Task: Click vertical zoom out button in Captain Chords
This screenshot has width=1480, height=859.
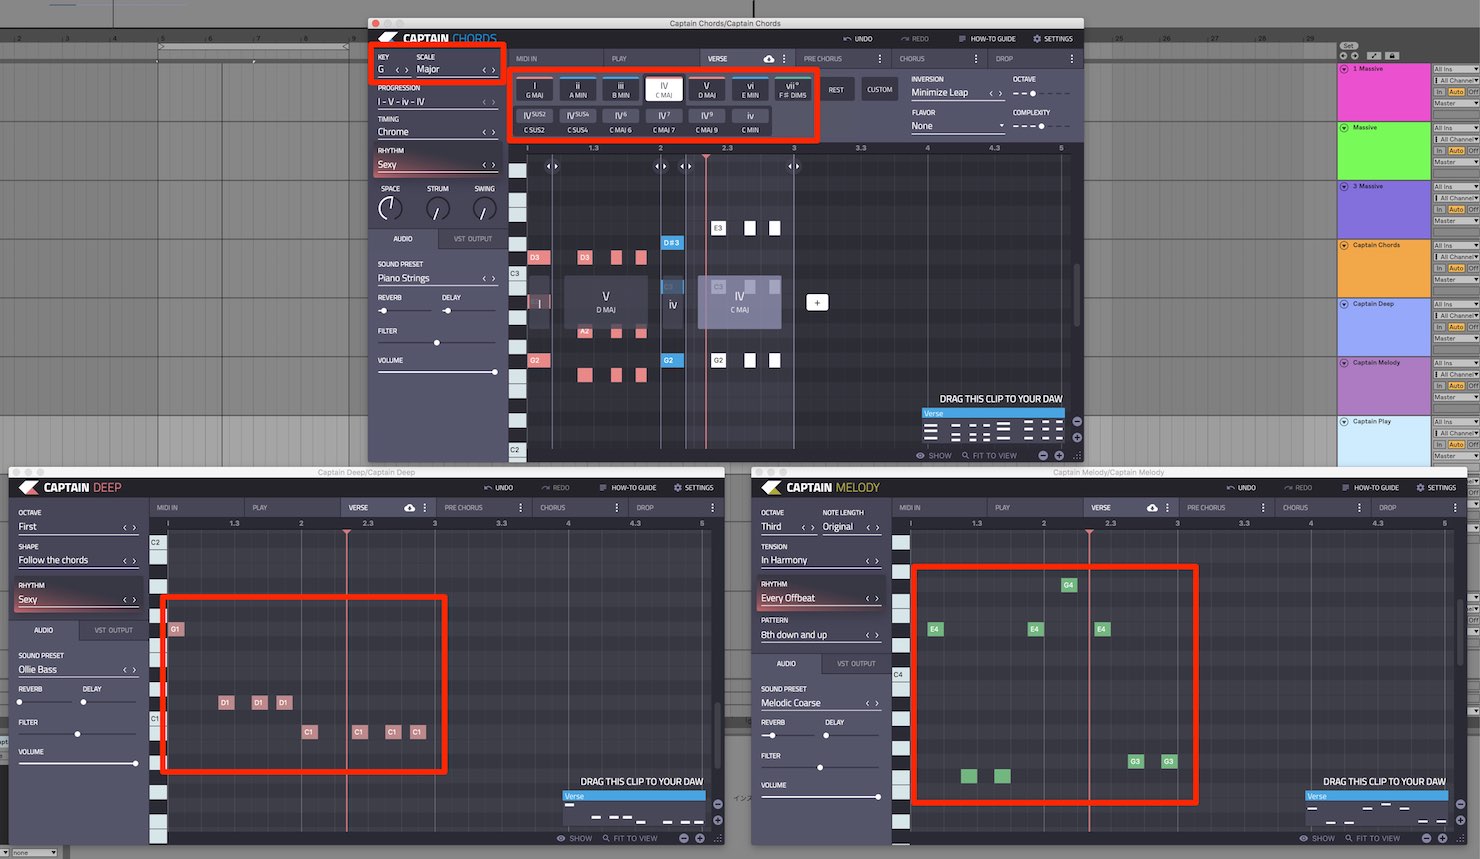Action: pos(1077,421)
